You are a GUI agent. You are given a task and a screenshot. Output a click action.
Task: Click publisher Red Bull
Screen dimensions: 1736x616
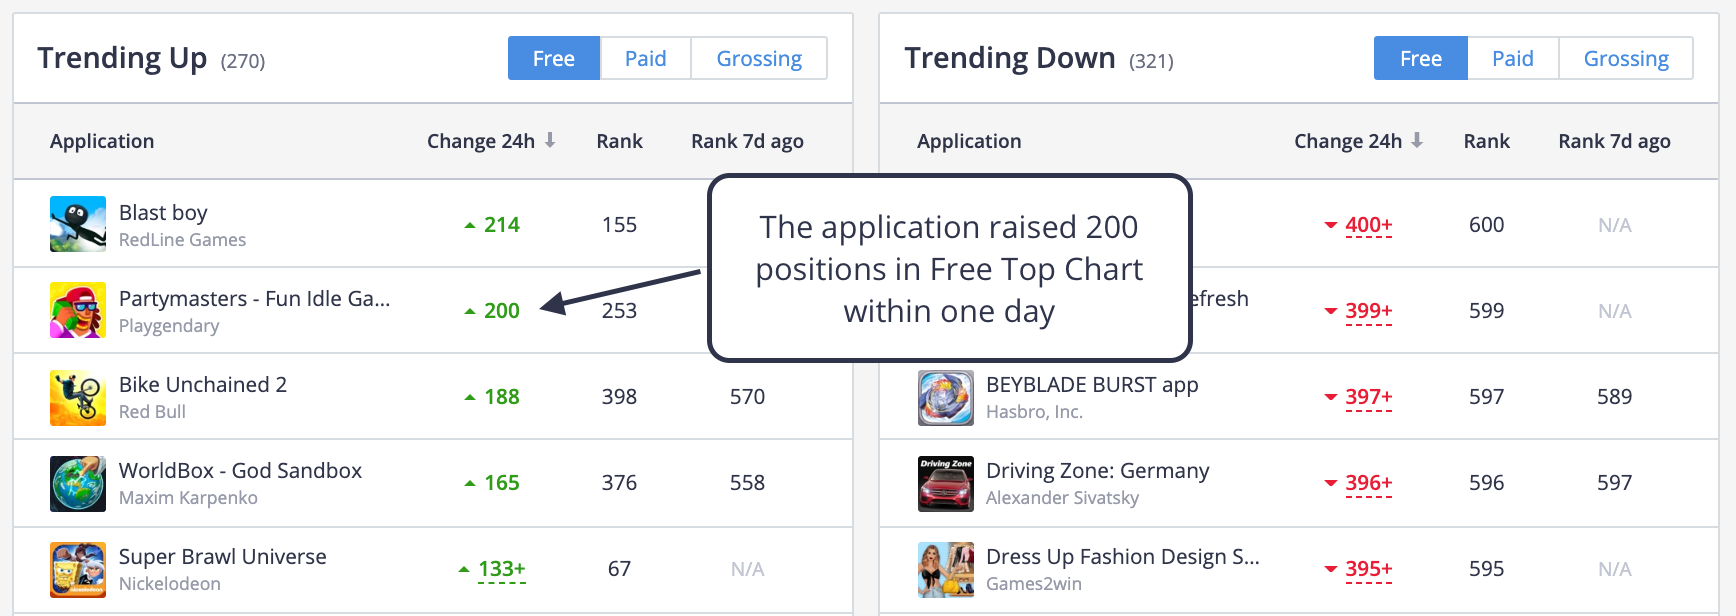[152, 412]
